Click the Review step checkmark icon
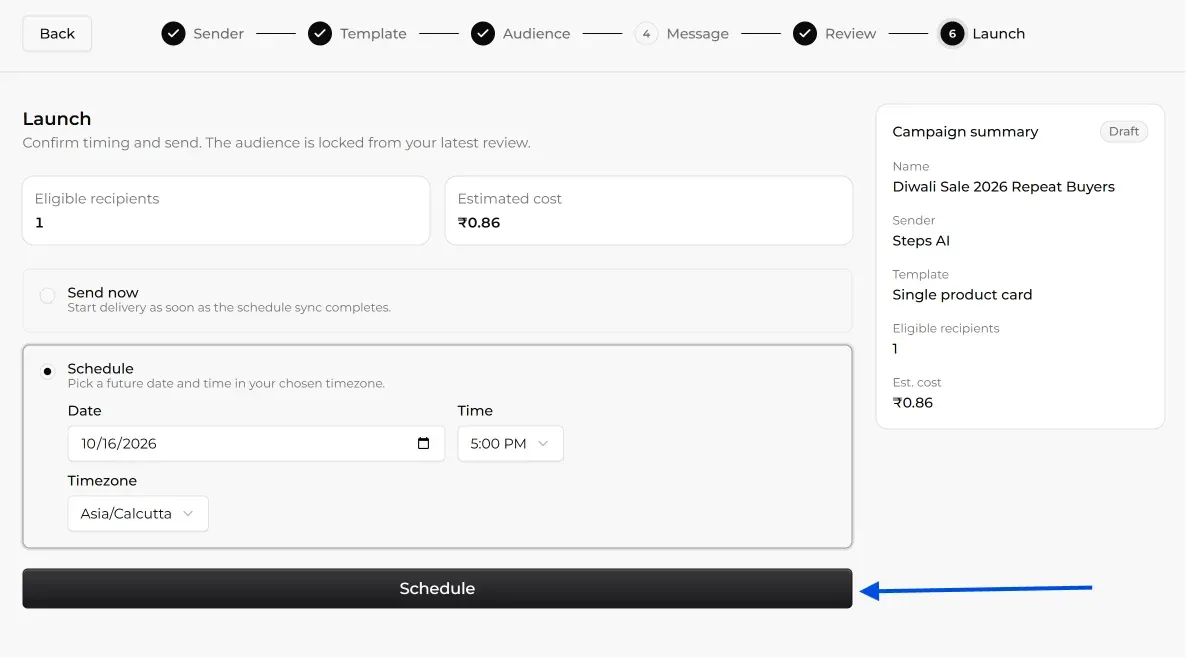Screen dimensions: 1186x658 point(805,34)
